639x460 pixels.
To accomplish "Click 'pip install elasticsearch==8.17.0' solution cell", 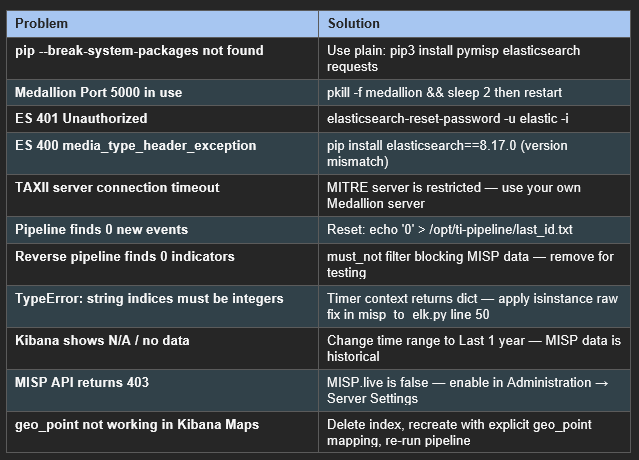I will (x=474, y=154).
